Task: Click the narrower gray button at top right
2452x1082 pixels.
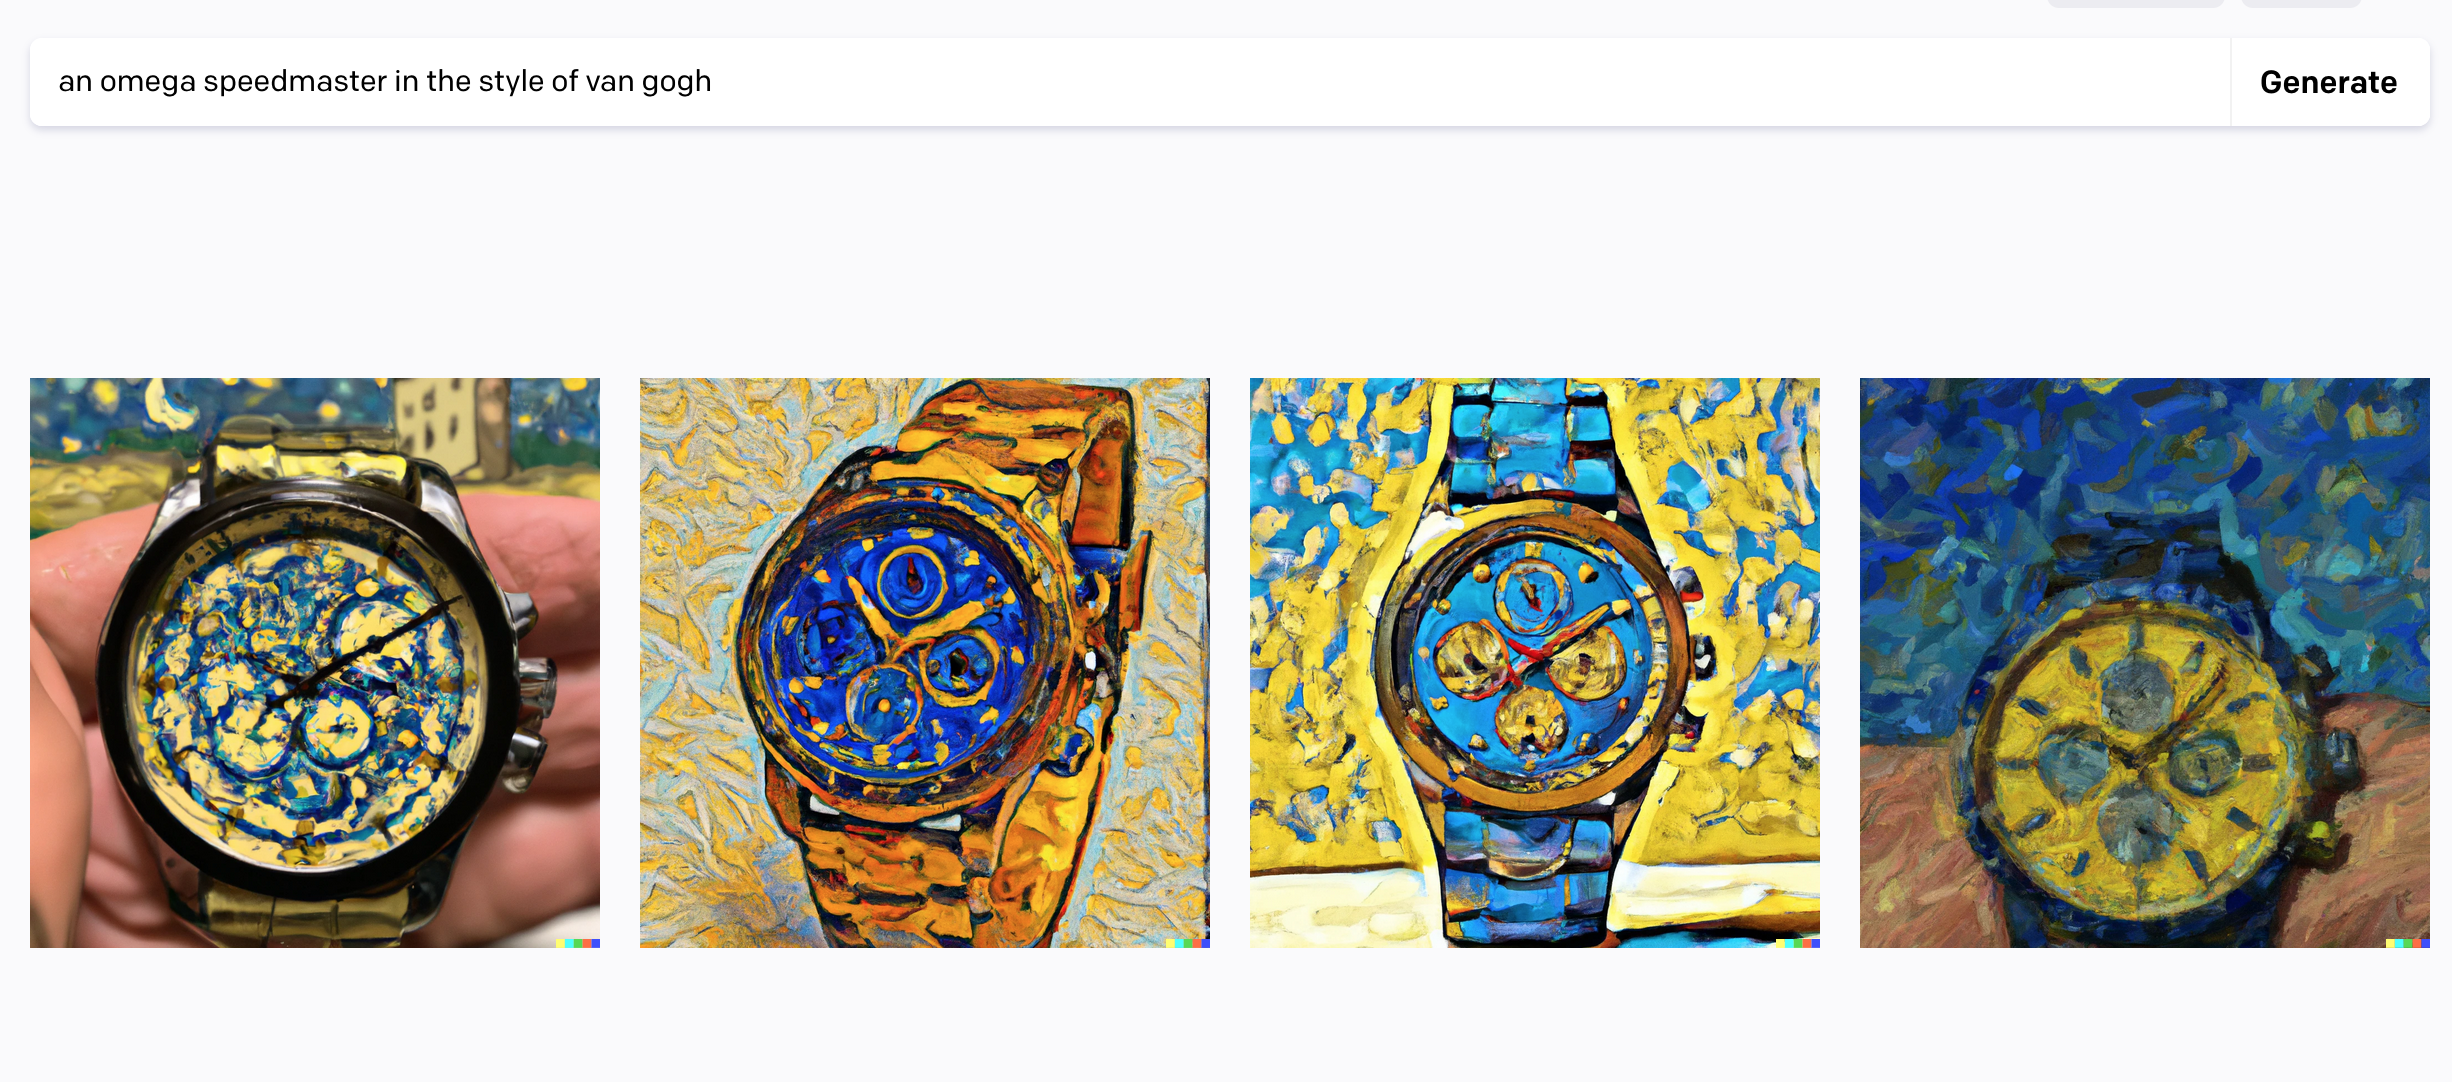Action: pyautogui.click(x=2301, y=3)
